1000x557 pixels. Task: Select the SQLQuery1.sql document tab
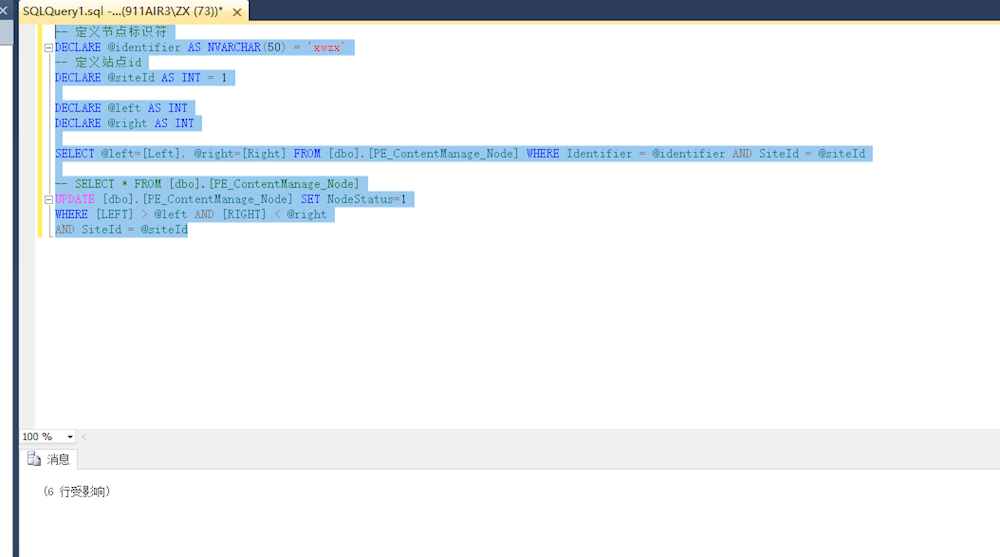[x=120, y=10]
